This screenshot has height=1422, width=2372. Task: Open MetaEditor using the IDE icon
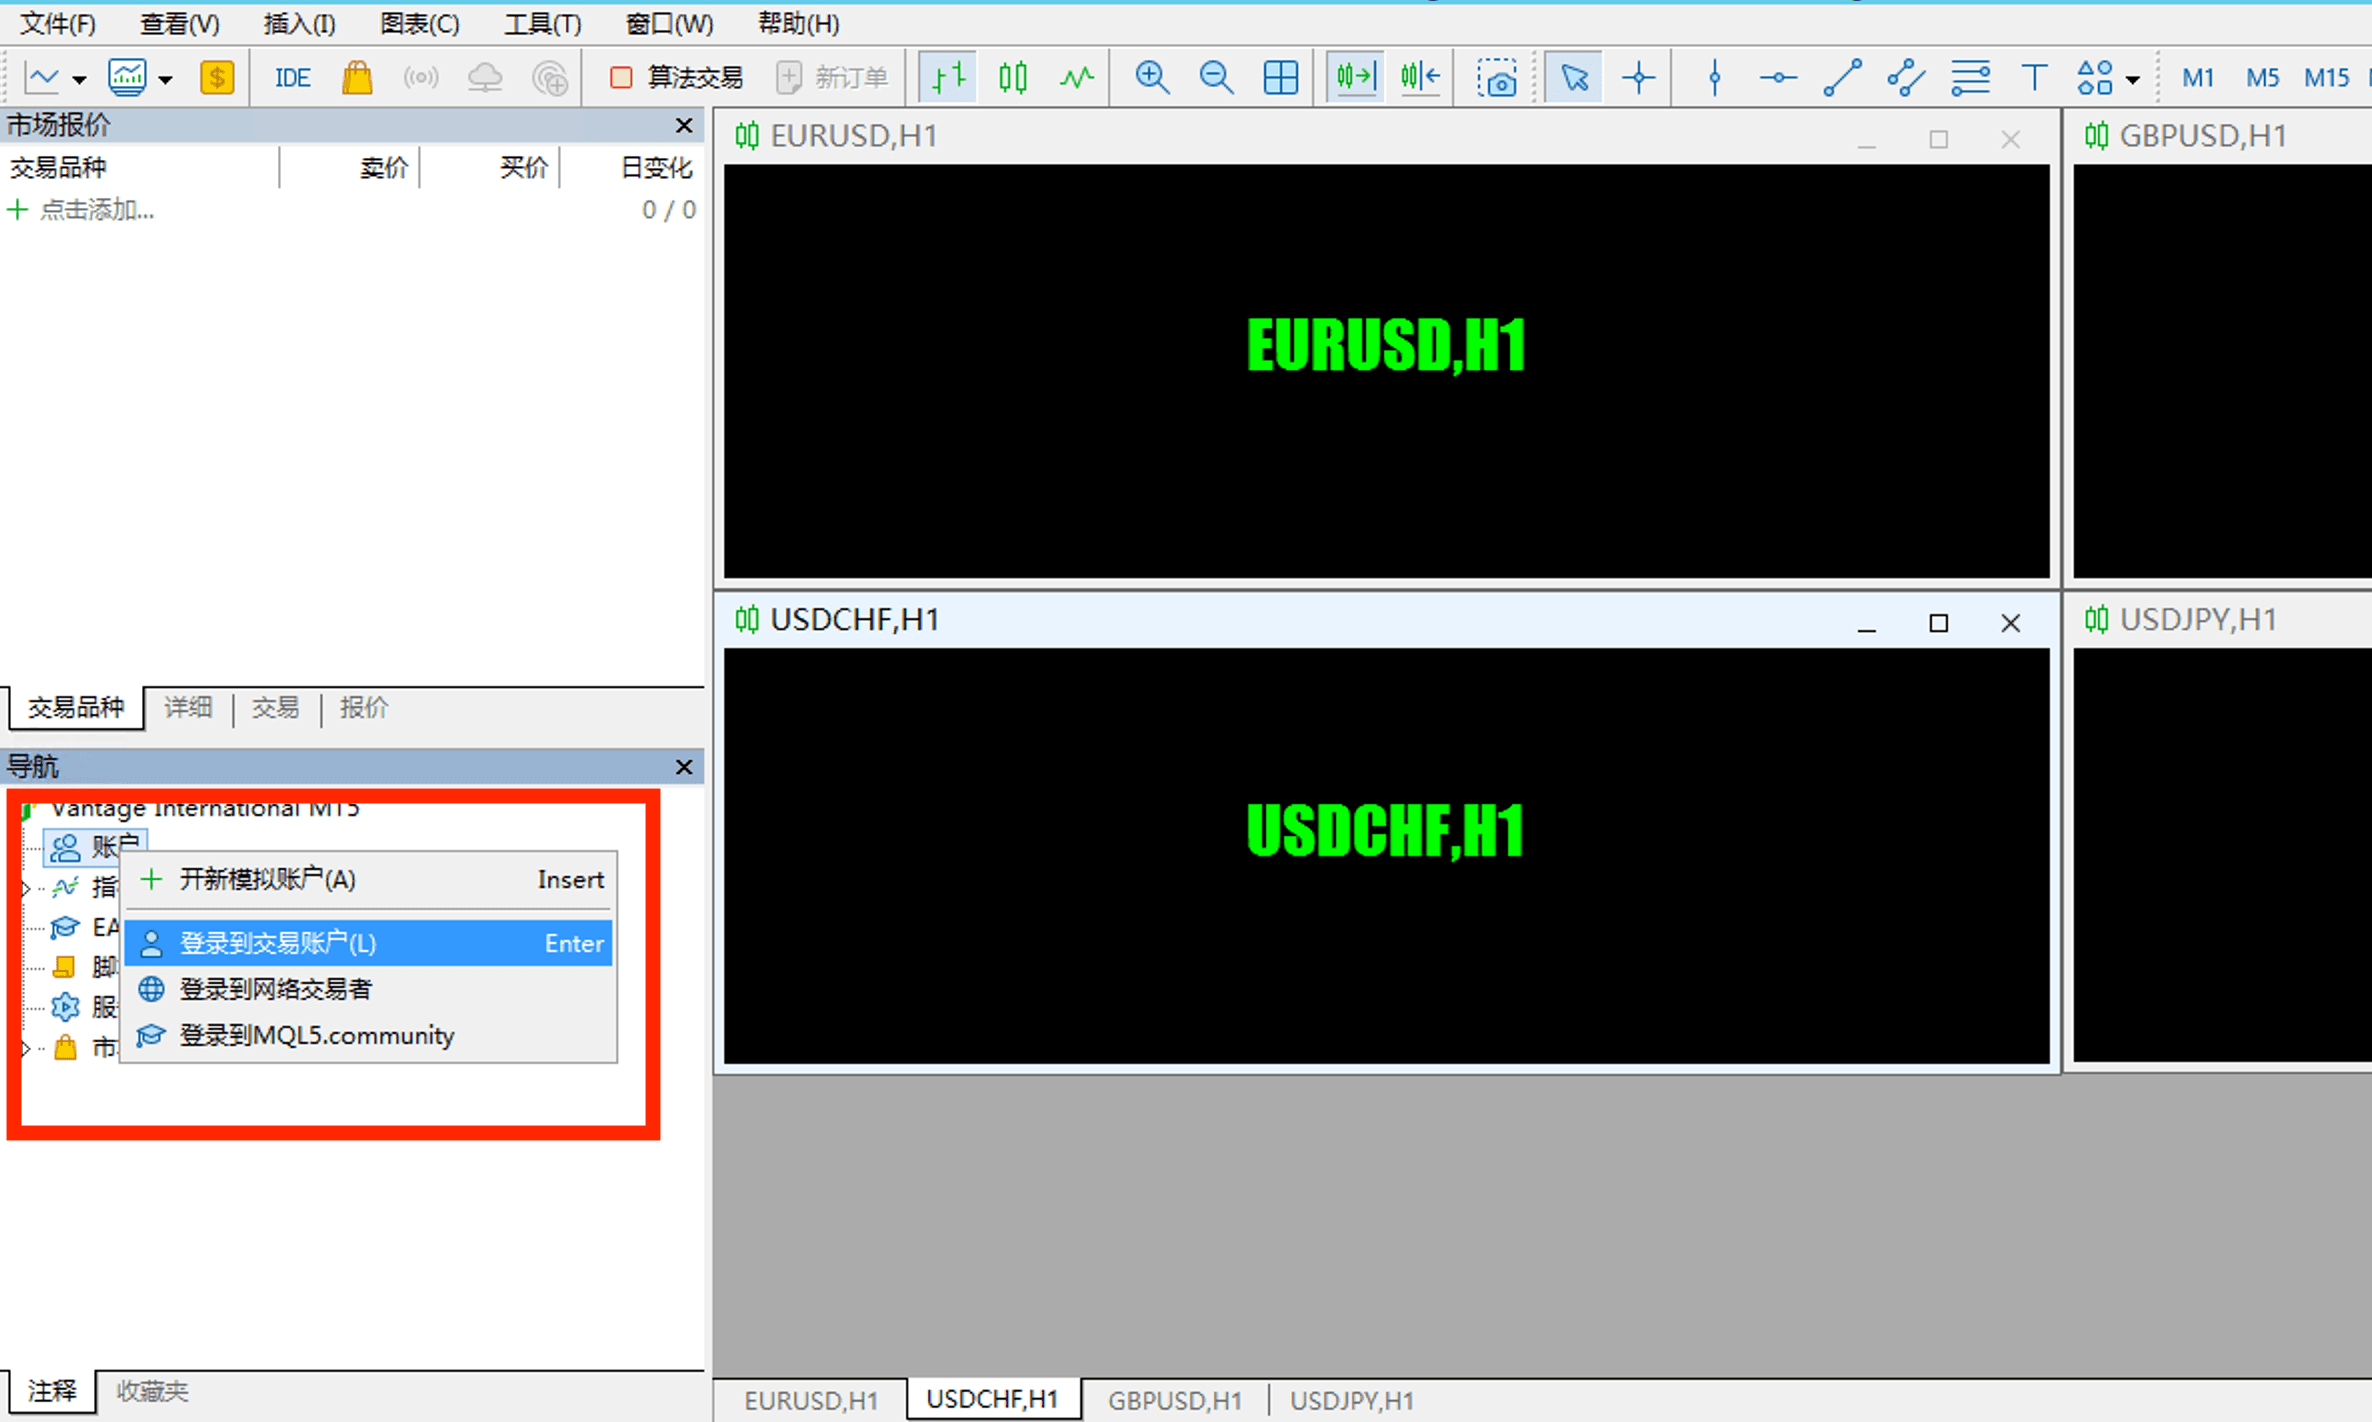pyautogui.click(x=290, y=77)
